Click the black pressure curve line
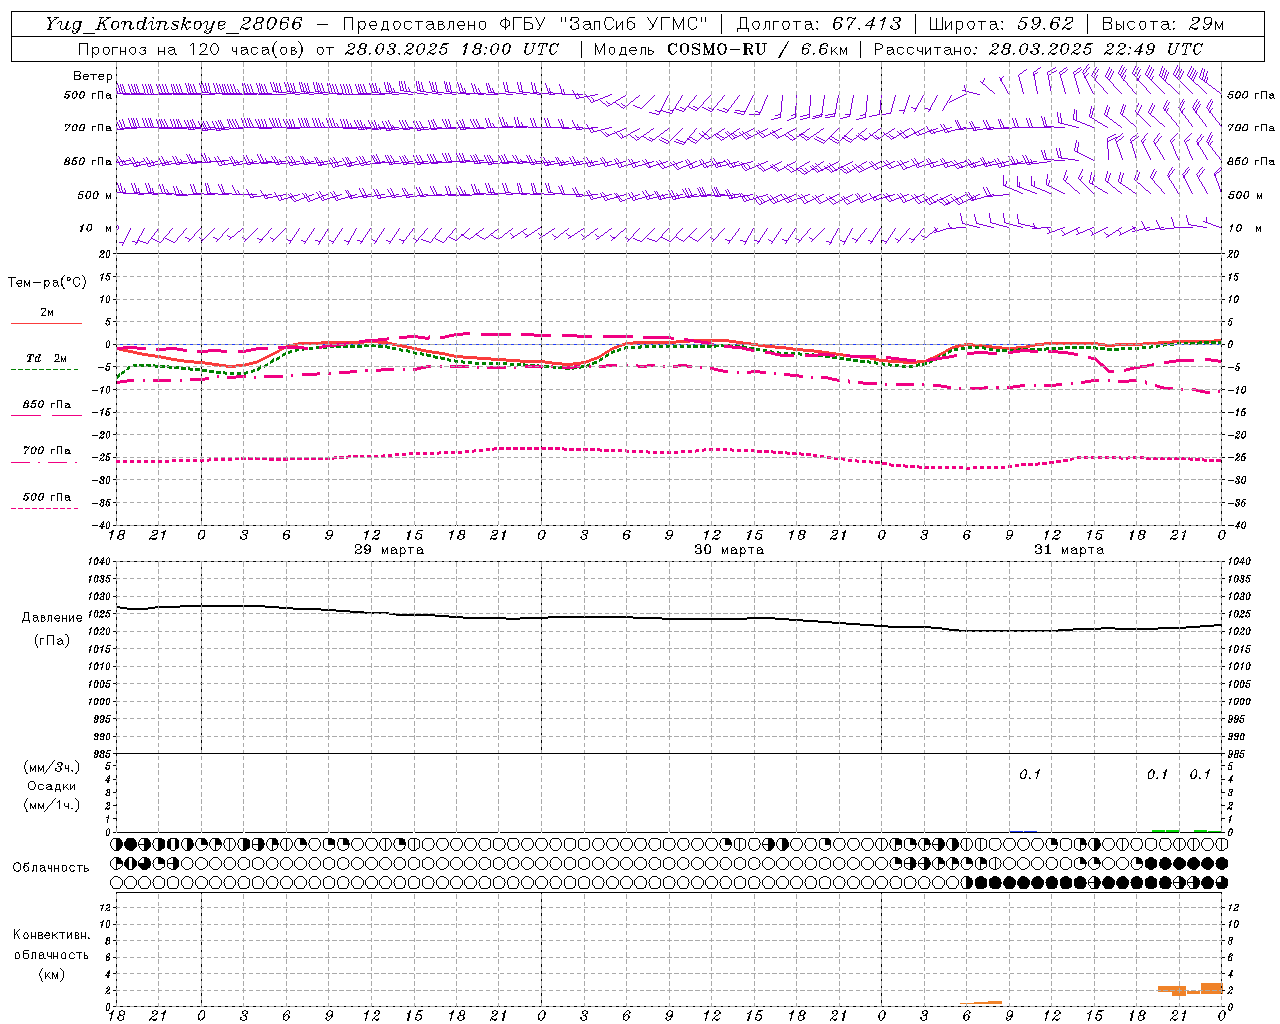 (x=669, y=618)
